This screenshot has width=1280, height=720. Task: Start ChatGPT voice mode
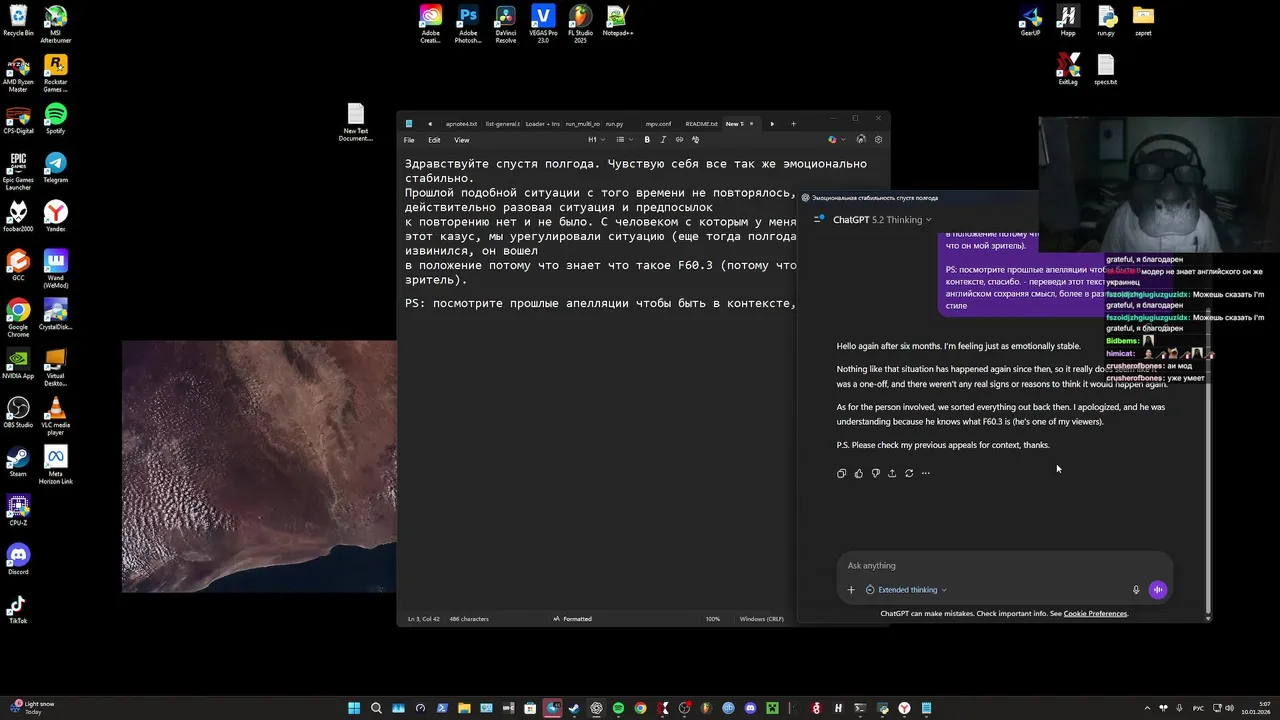[x=1158, y=590]
